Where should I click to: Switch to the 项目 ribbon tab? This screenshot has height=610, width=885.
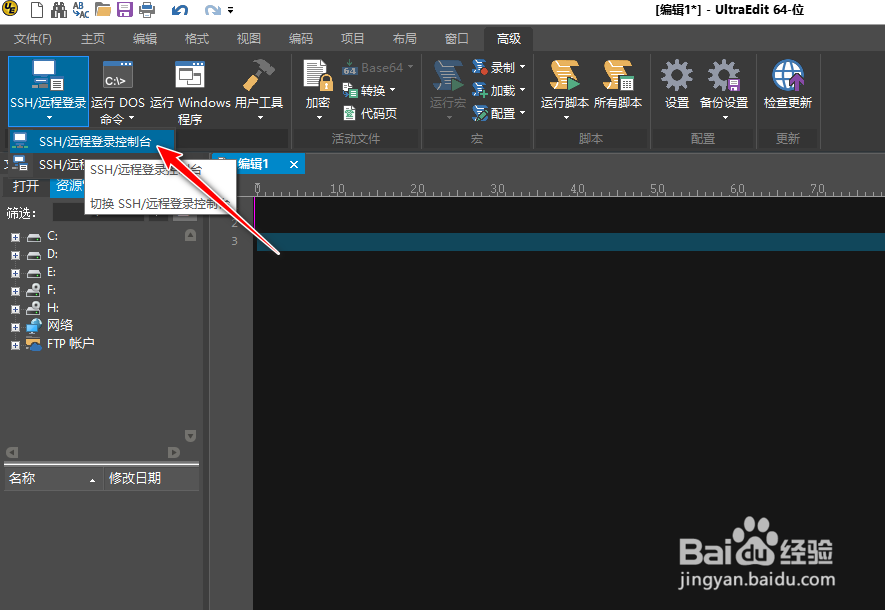pyautogui.click(x=353, y=38)
